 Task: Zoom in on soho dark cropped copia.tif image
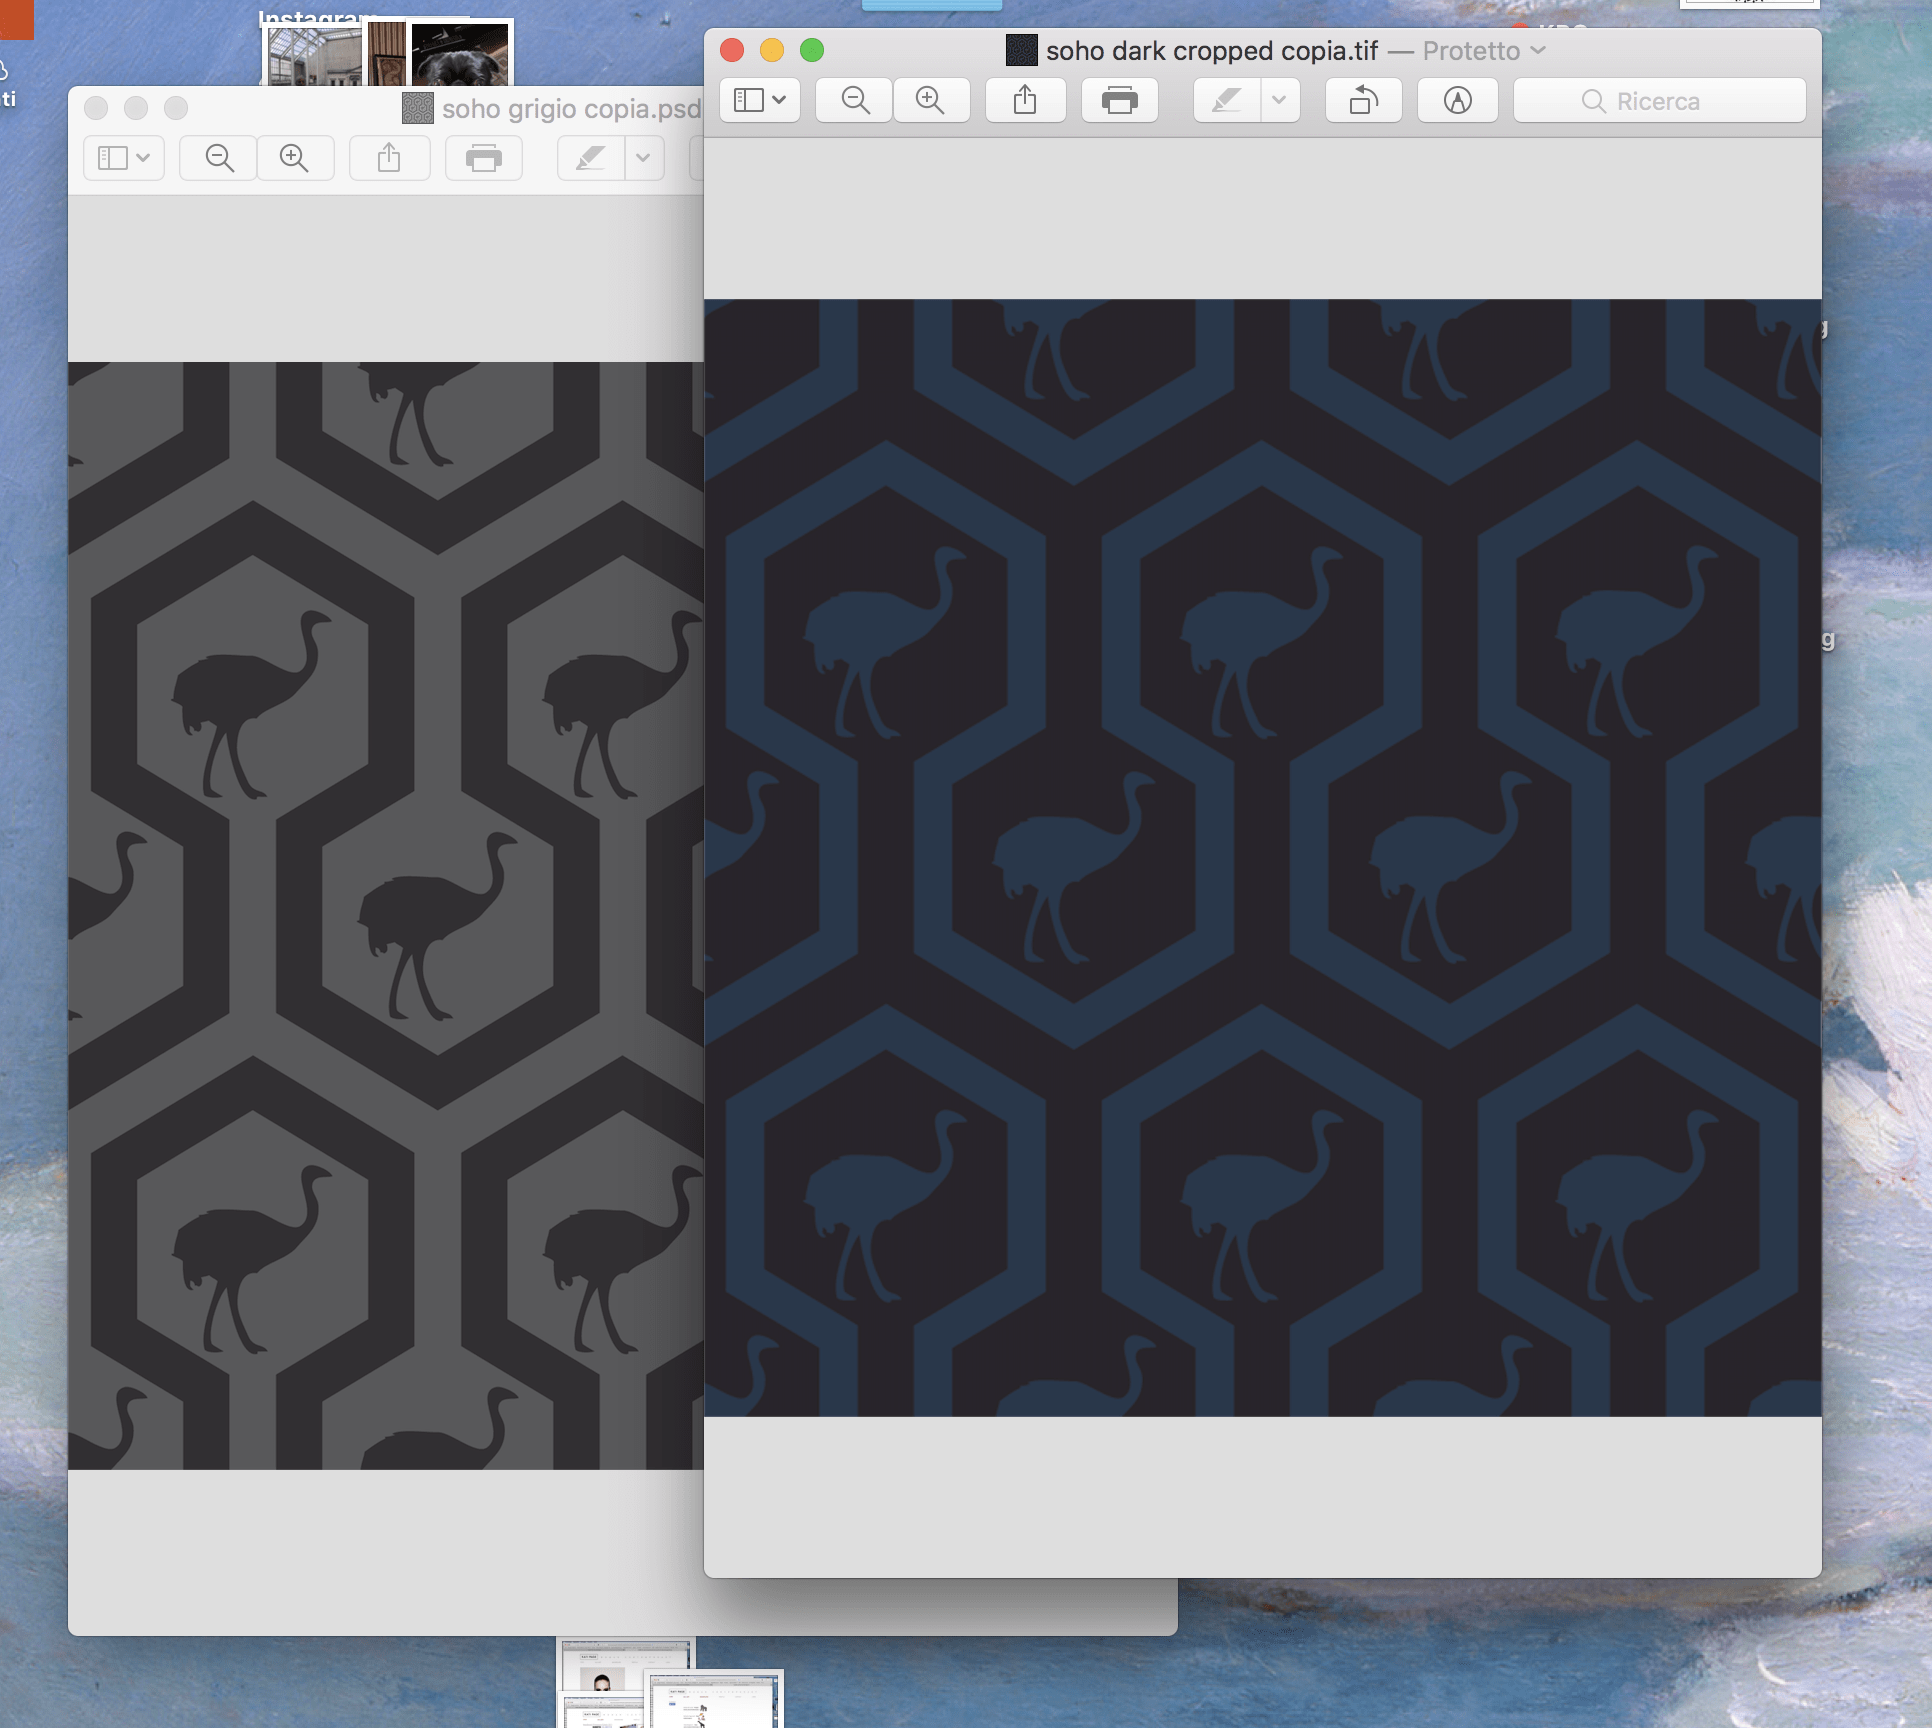coord(931,100)
